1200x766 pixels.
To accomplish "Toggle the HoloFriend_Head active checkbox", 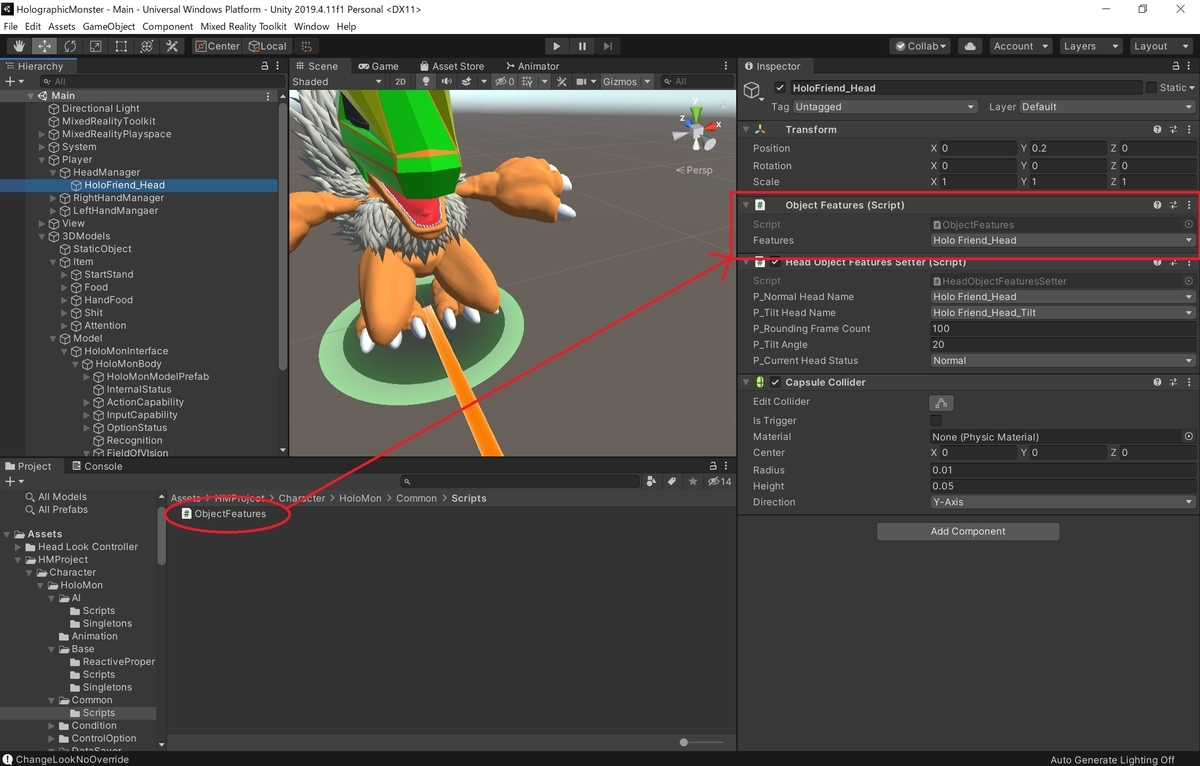I will 780,88.
